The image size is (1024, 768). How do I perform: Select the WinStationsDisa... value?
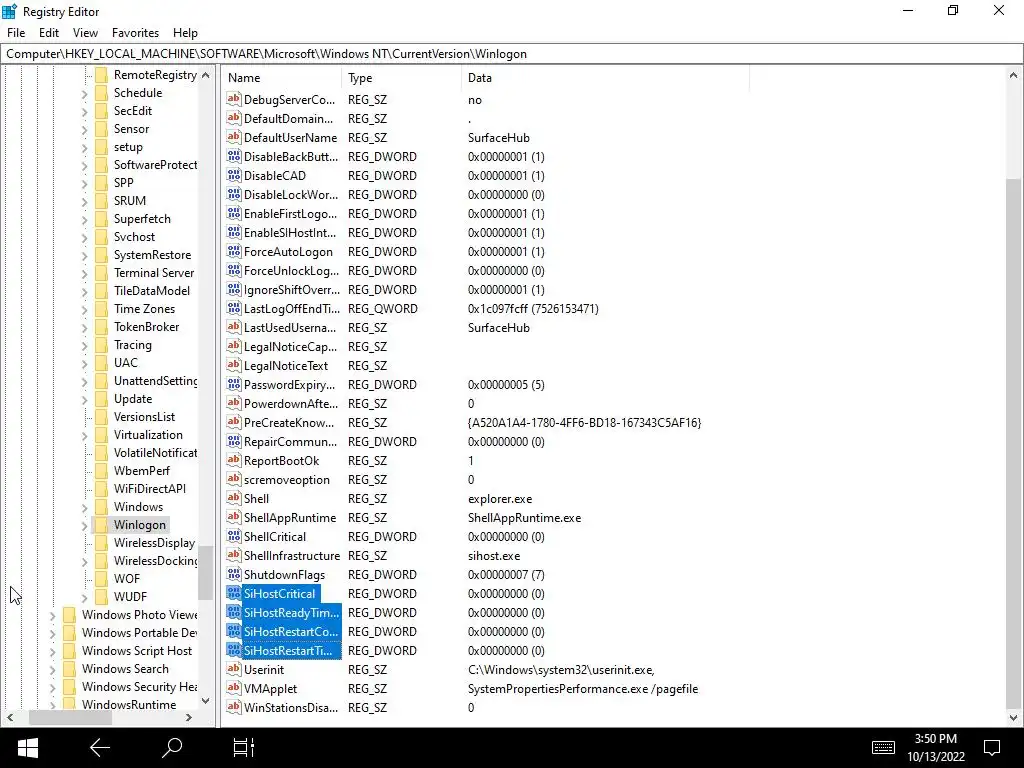(291, 707)
